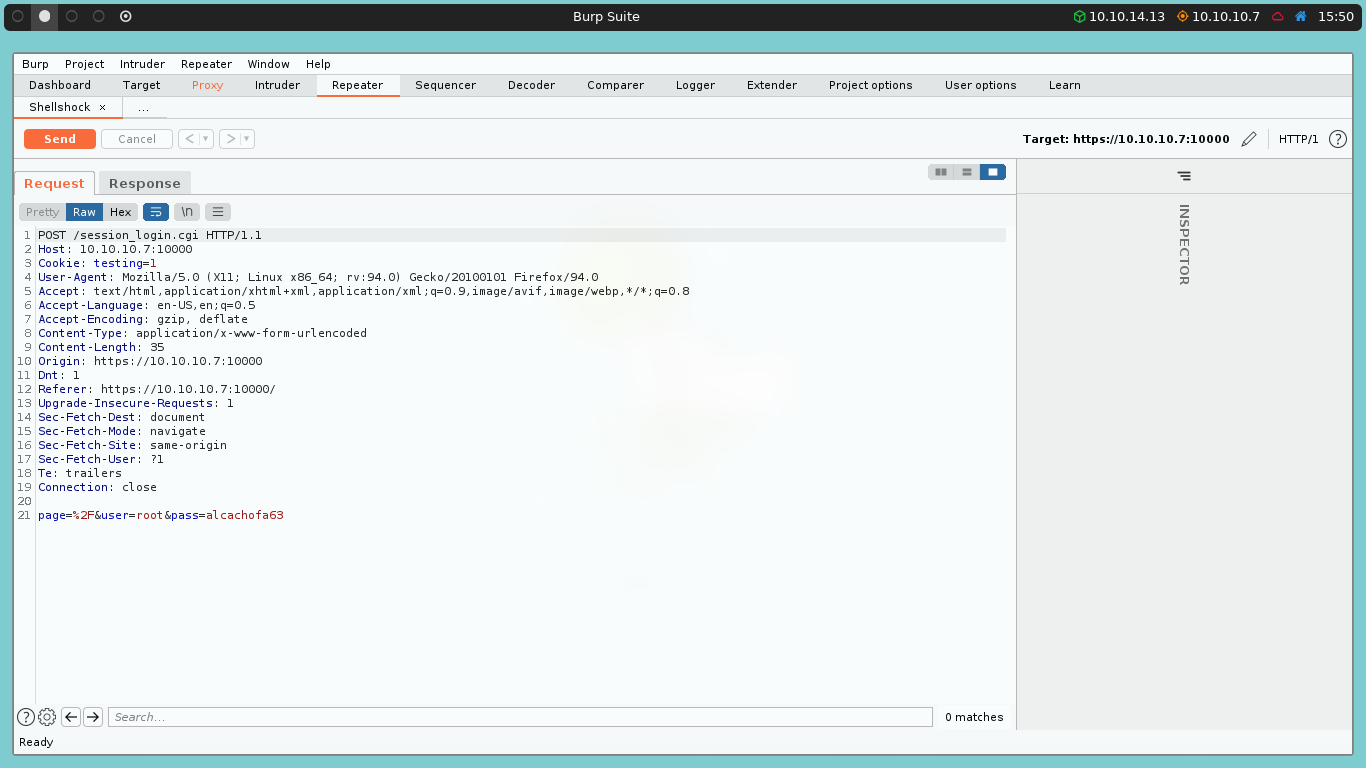The image size is (1366, 768).
Task: Edit target with the pencil icon
Action: [x=1248, y=139]
